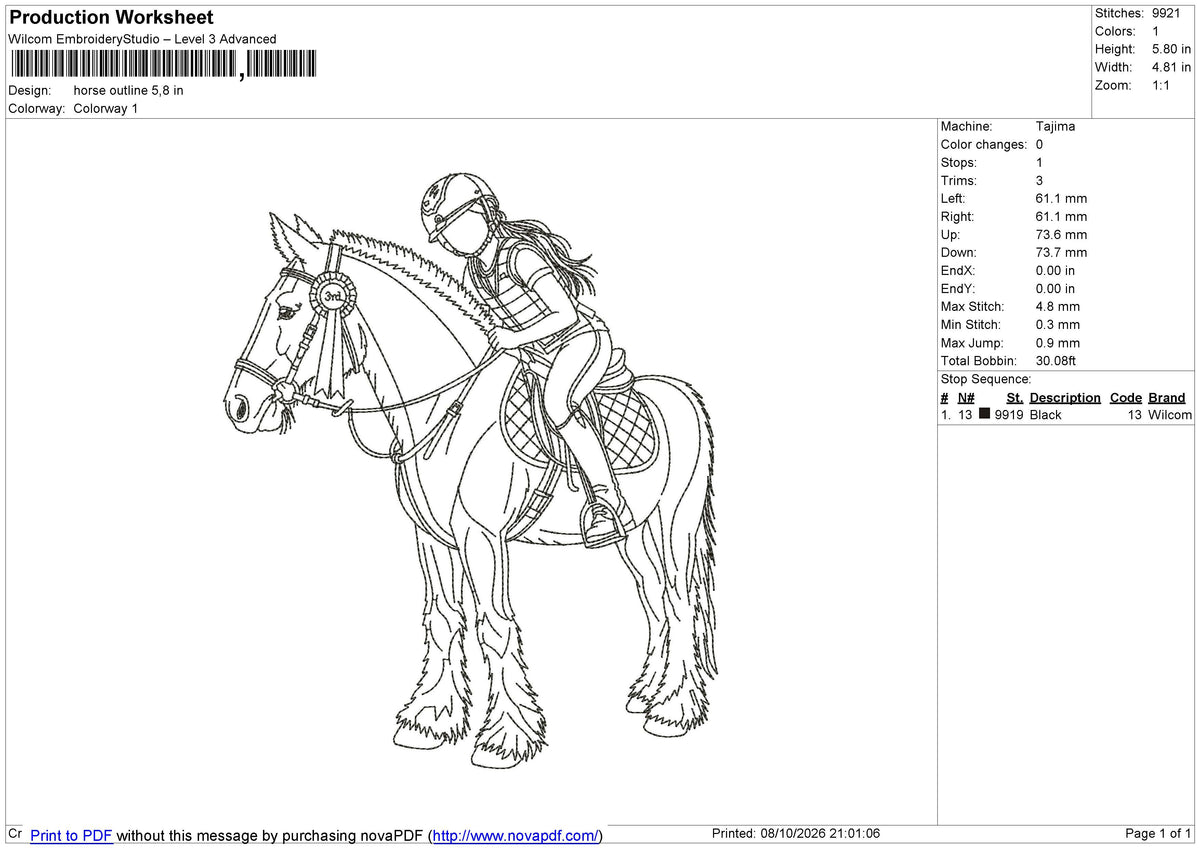Click 'Colorway 1' value
Viewport: 1200px width, 848px height.
(105, 108)
